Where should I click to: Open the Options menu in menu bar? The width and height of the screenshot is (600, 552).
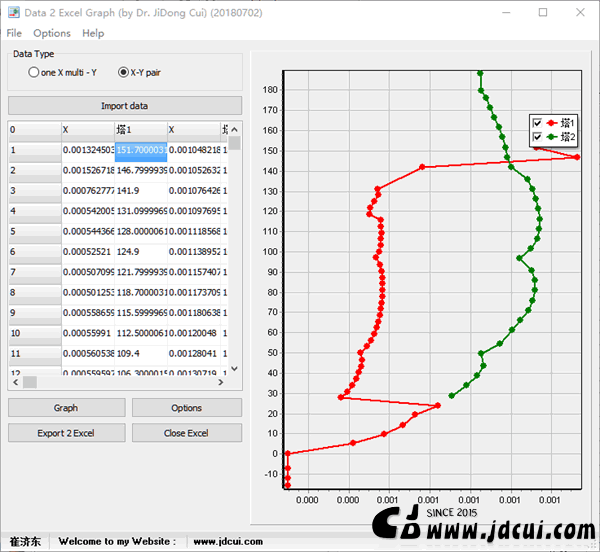pyautogui.click(x=52, y=33)
